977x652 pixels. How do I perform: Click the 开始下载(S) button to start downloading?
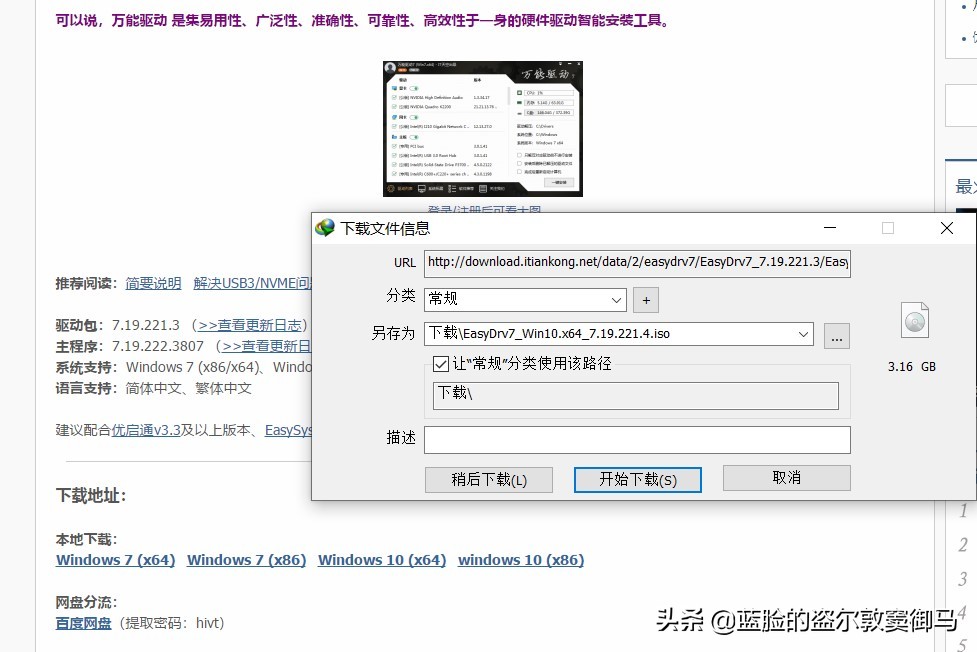coord(637,479)
